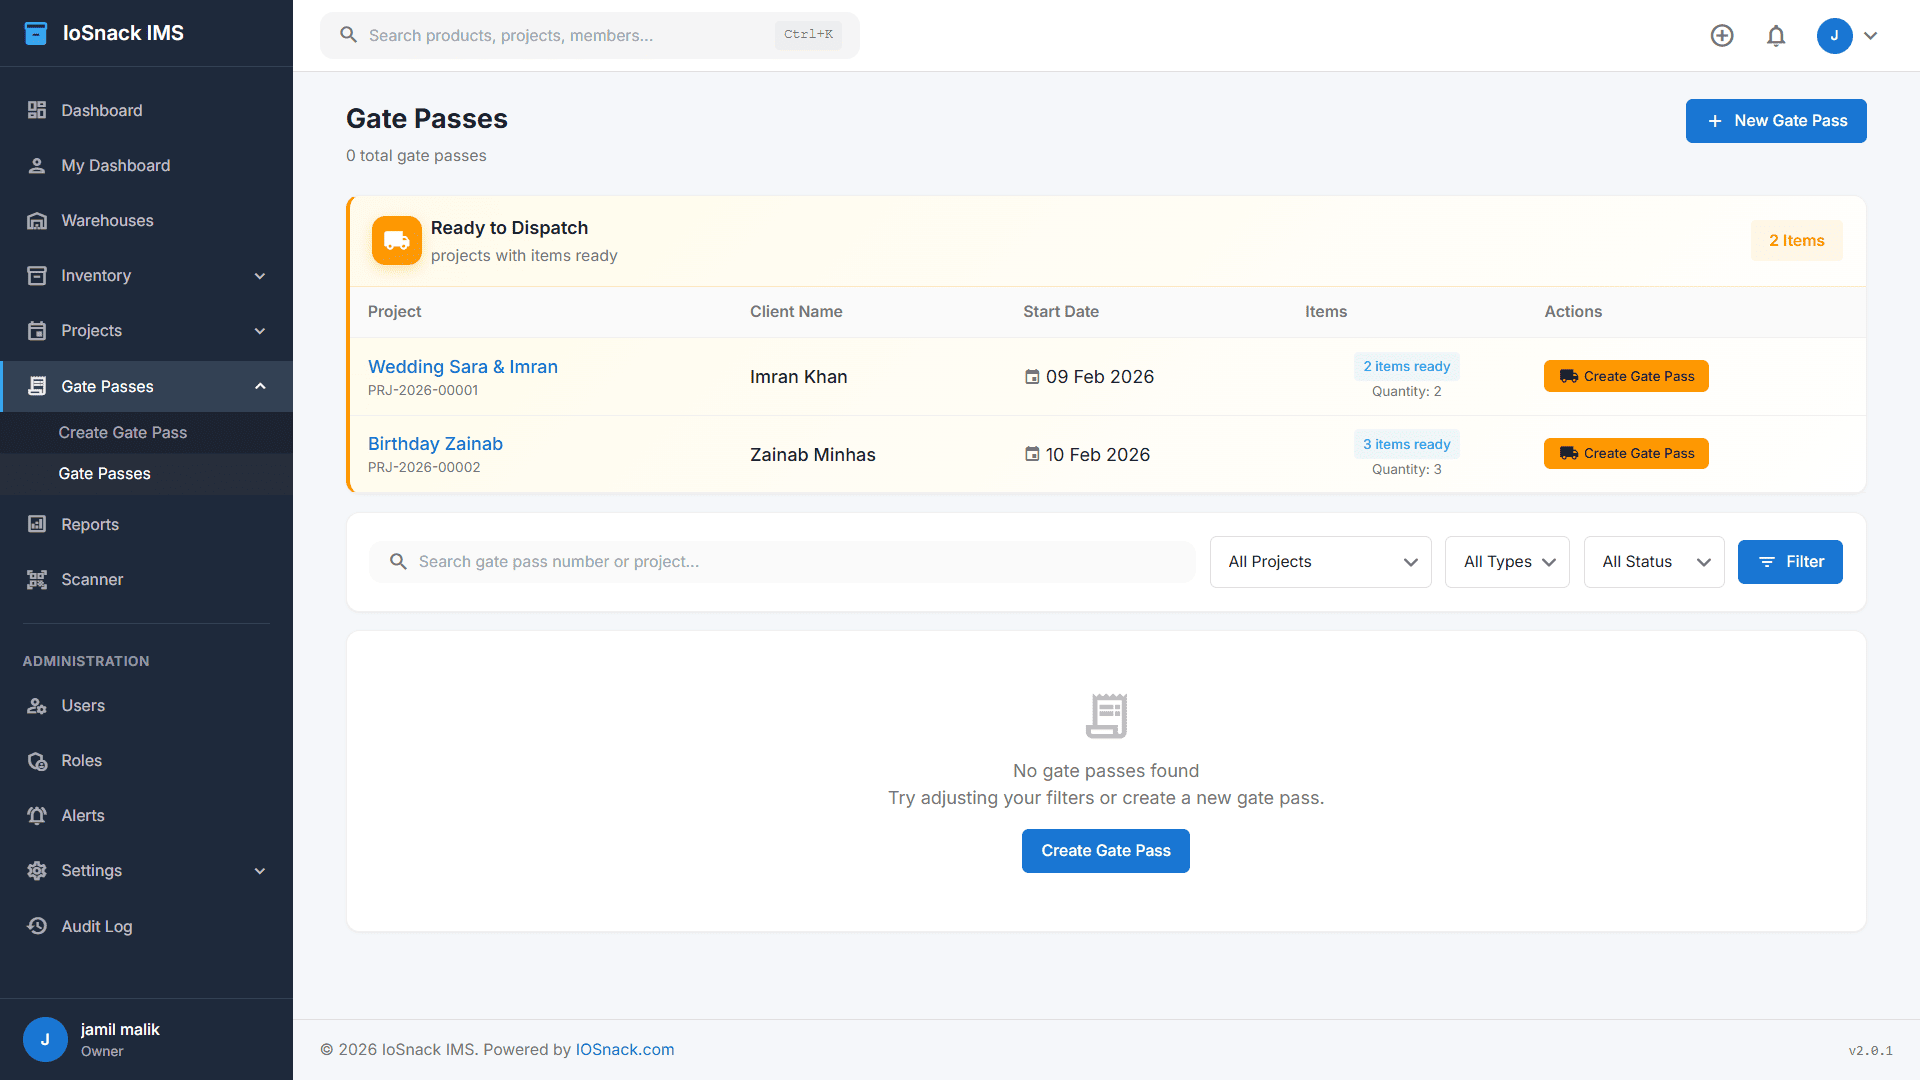Open the Reports menu item
The image size is (1920, 1080).
coord(90,524)
